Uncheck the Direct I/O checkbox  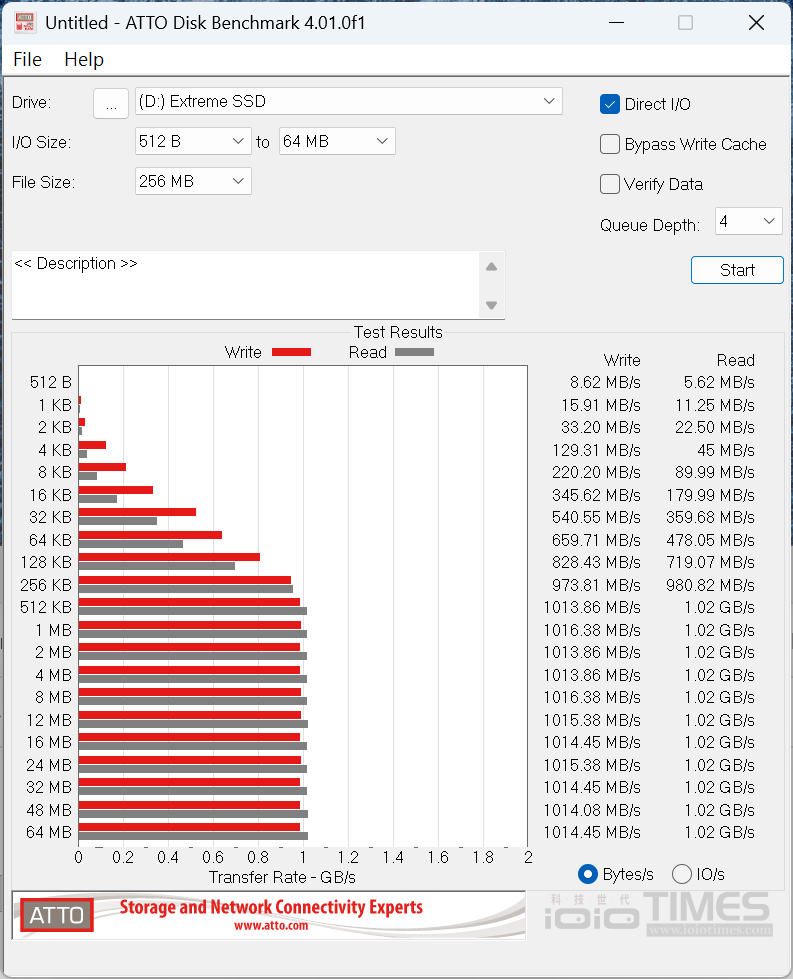click(609, 104)
